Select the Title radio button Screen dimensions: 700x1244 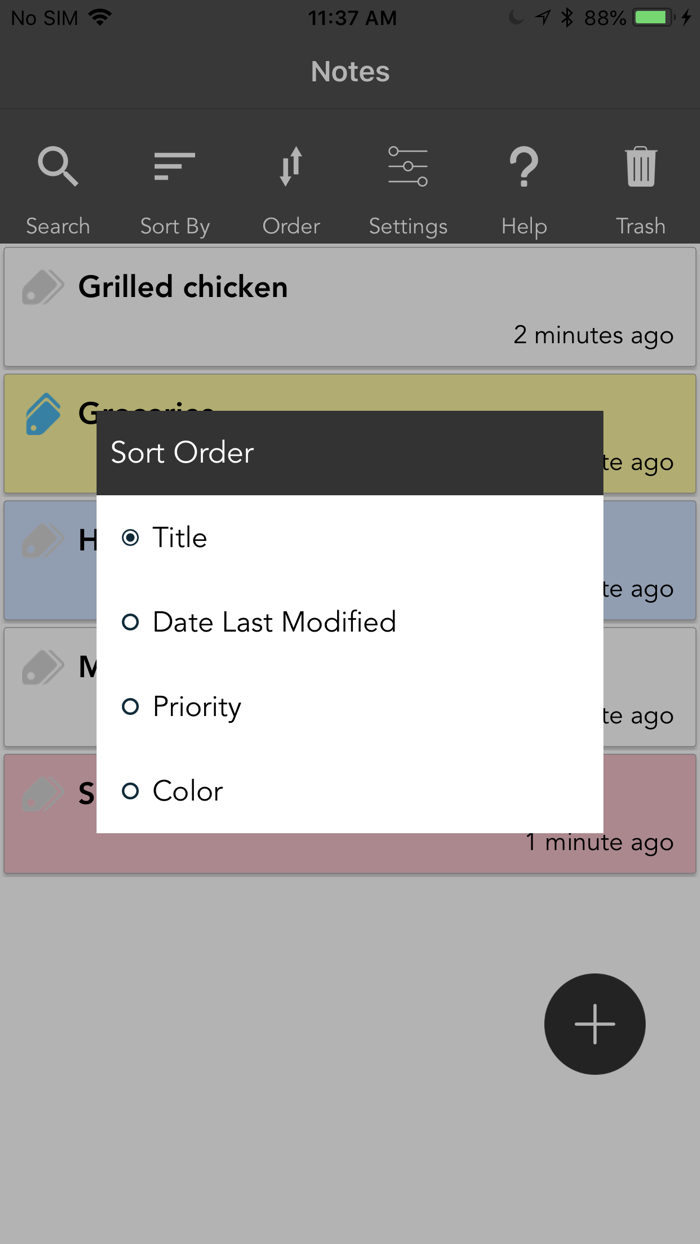point(130,538)
